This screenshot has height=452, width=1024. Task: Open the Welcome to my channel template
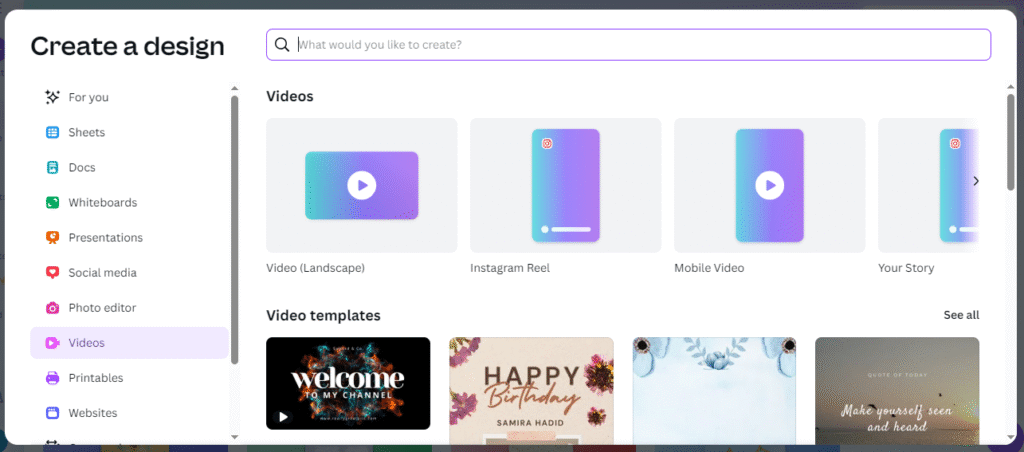pos(348,383)
